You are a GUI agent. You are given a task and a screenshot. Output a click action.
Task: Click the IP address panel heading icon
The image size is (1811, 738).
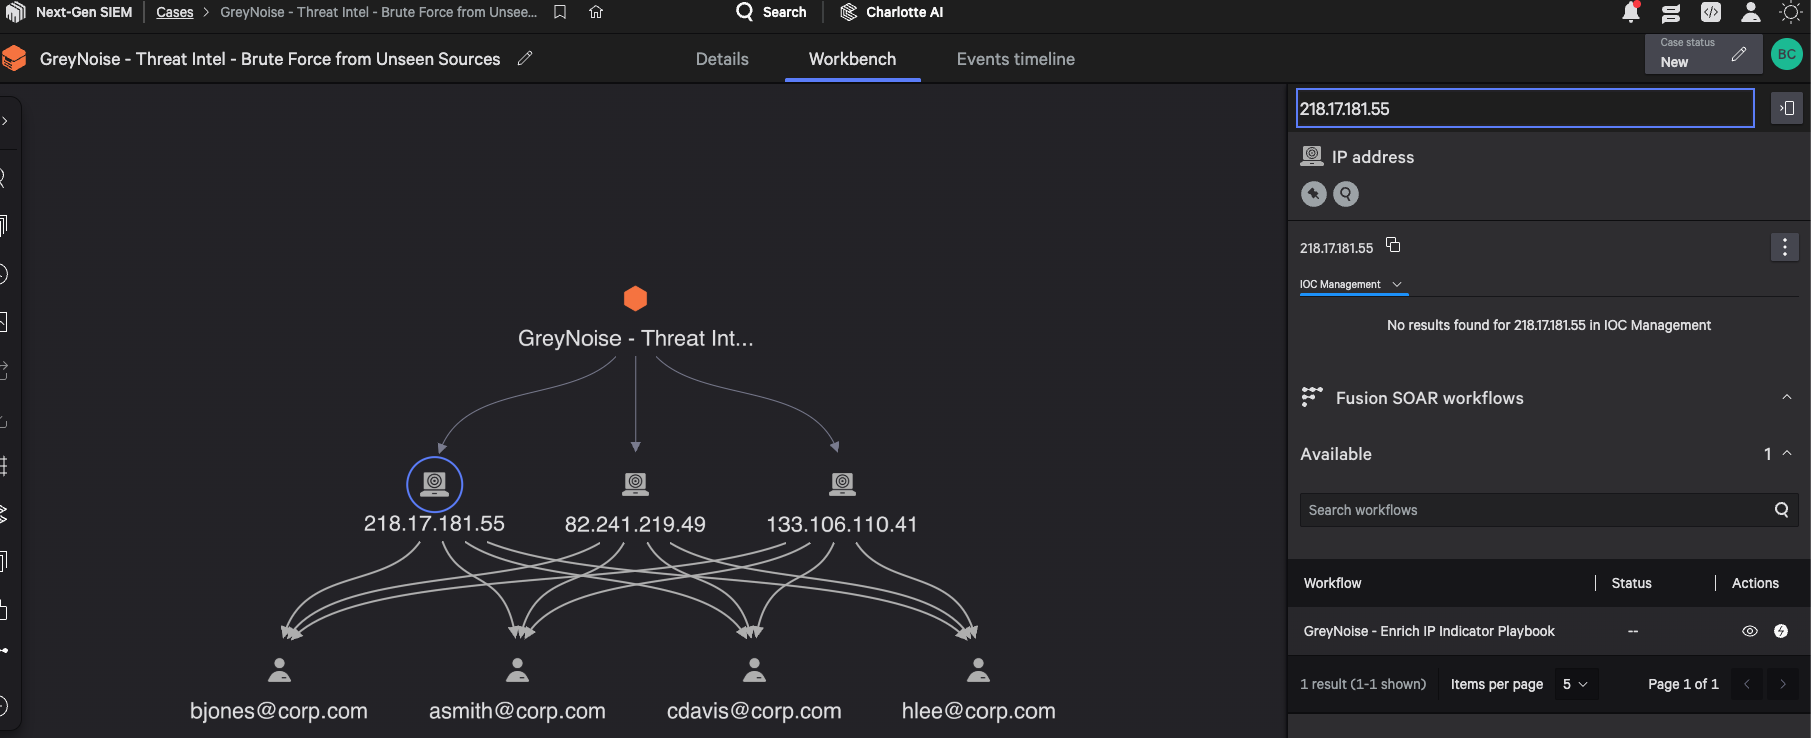tap(1312, 156)
